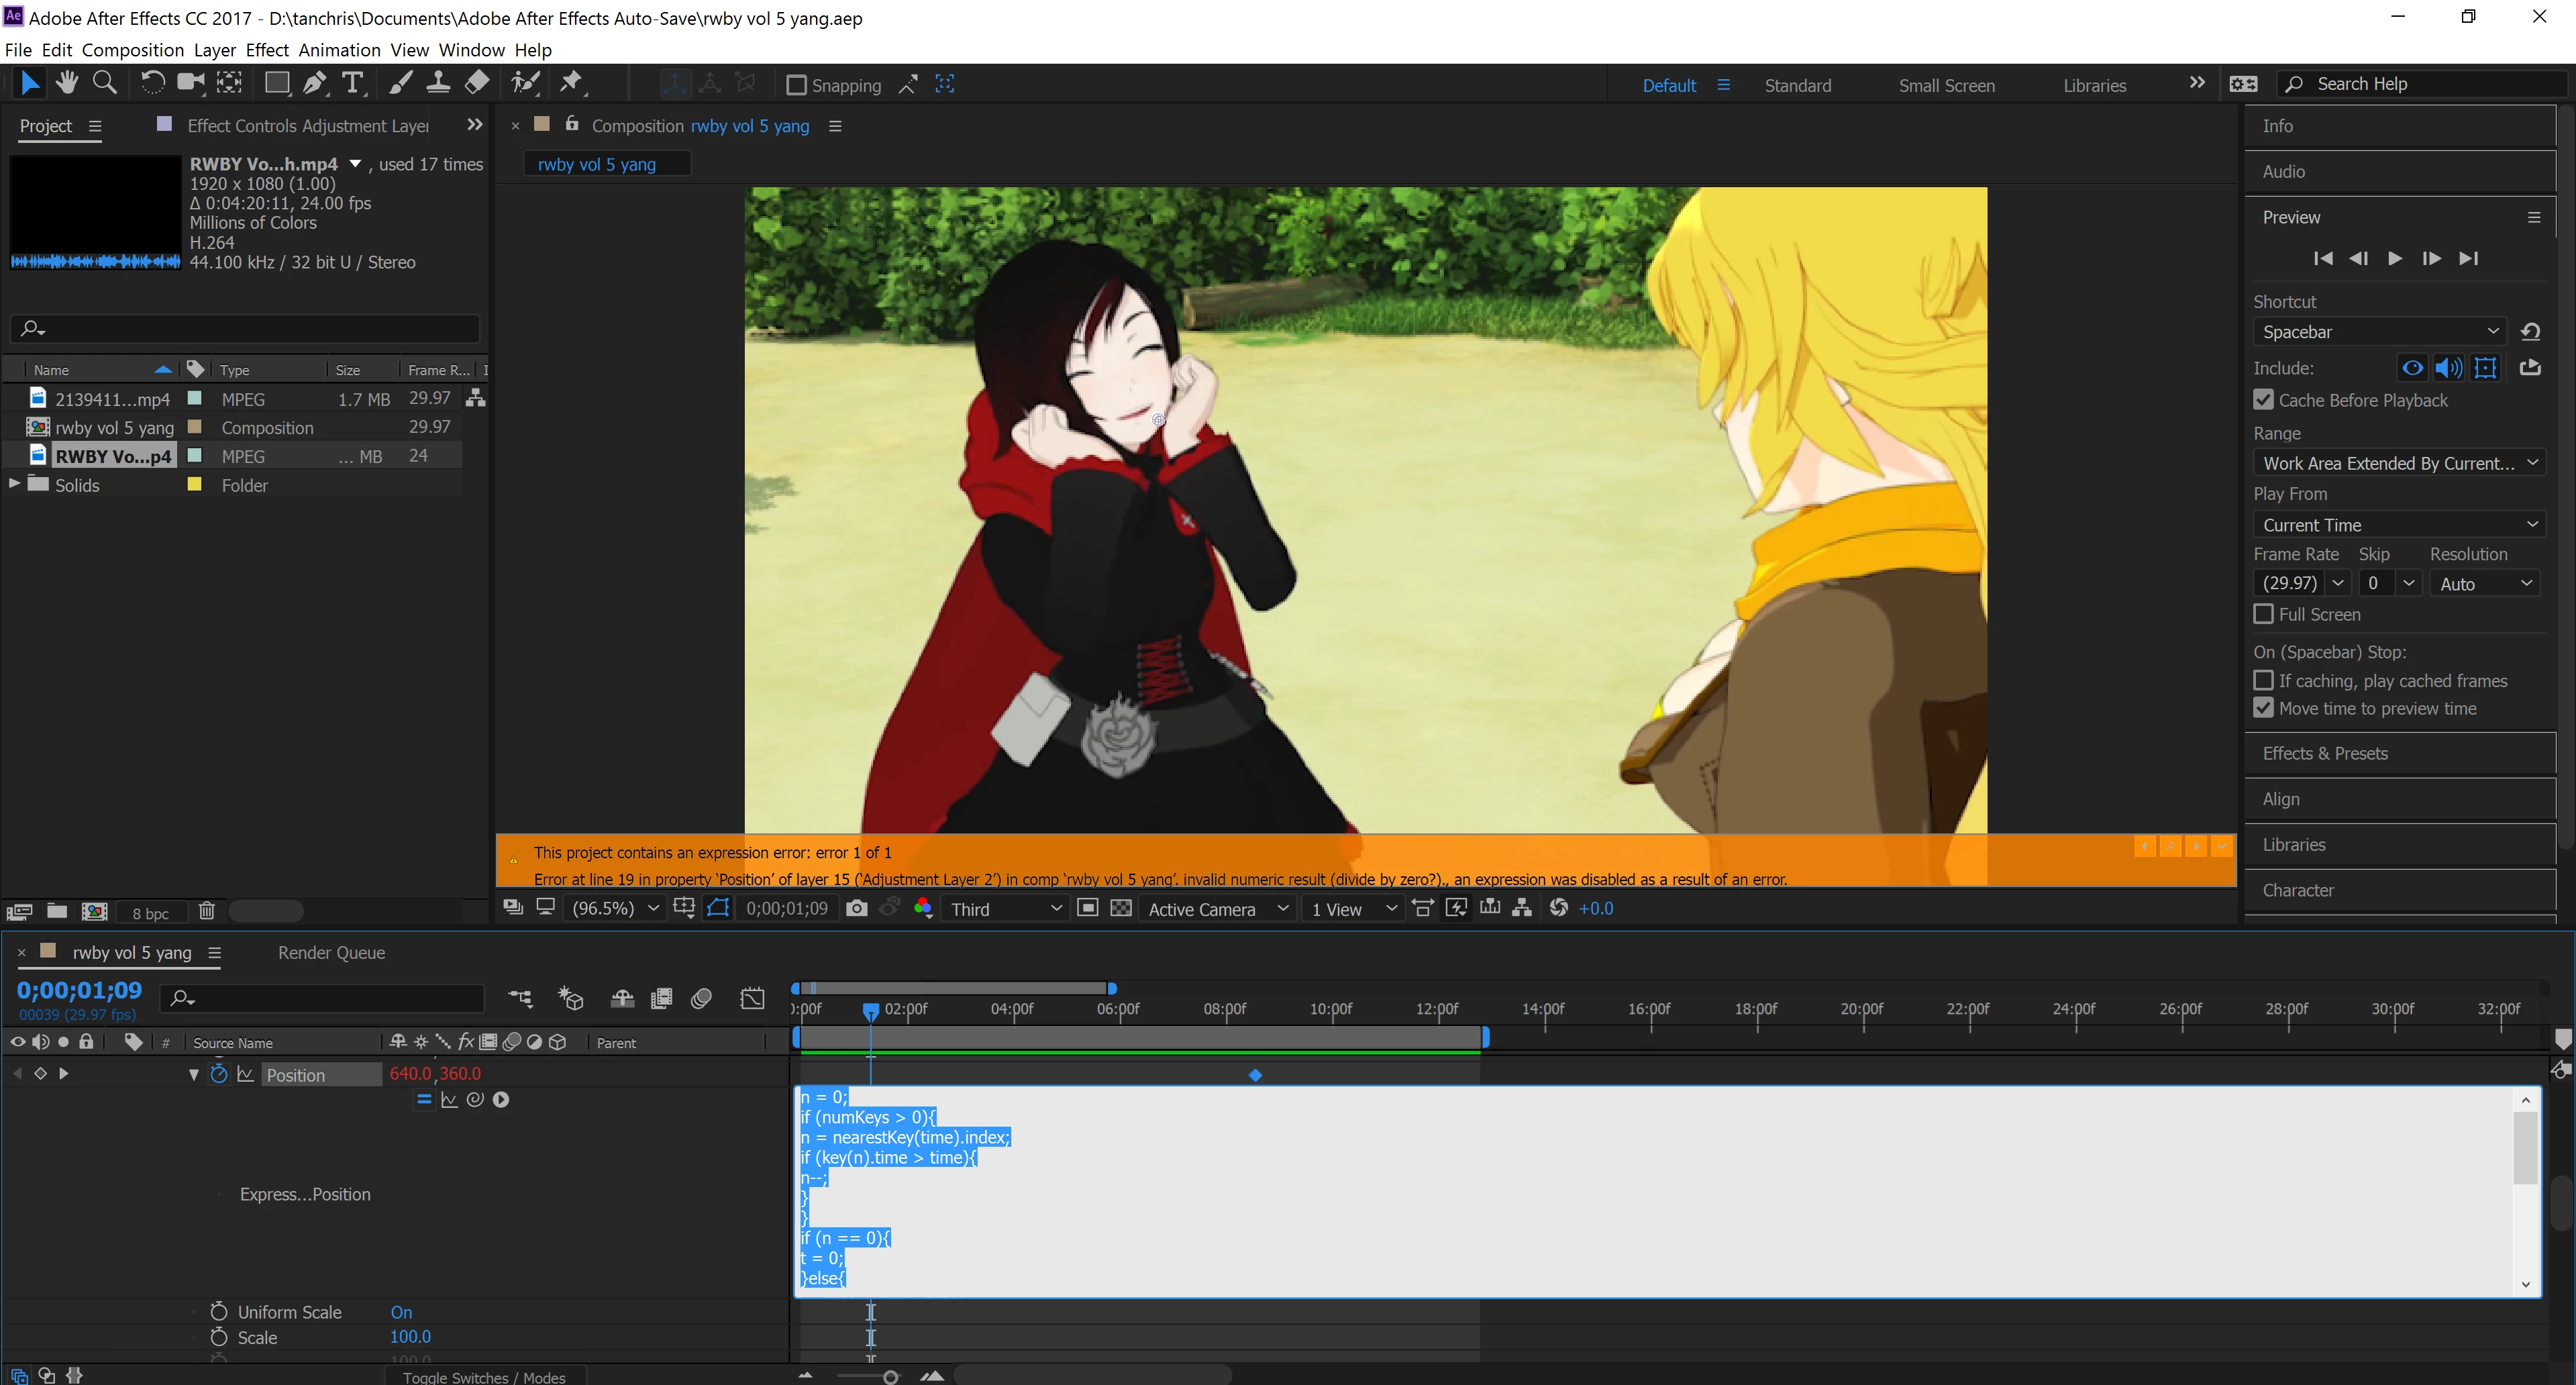Select the Type tool

point(352,84)
